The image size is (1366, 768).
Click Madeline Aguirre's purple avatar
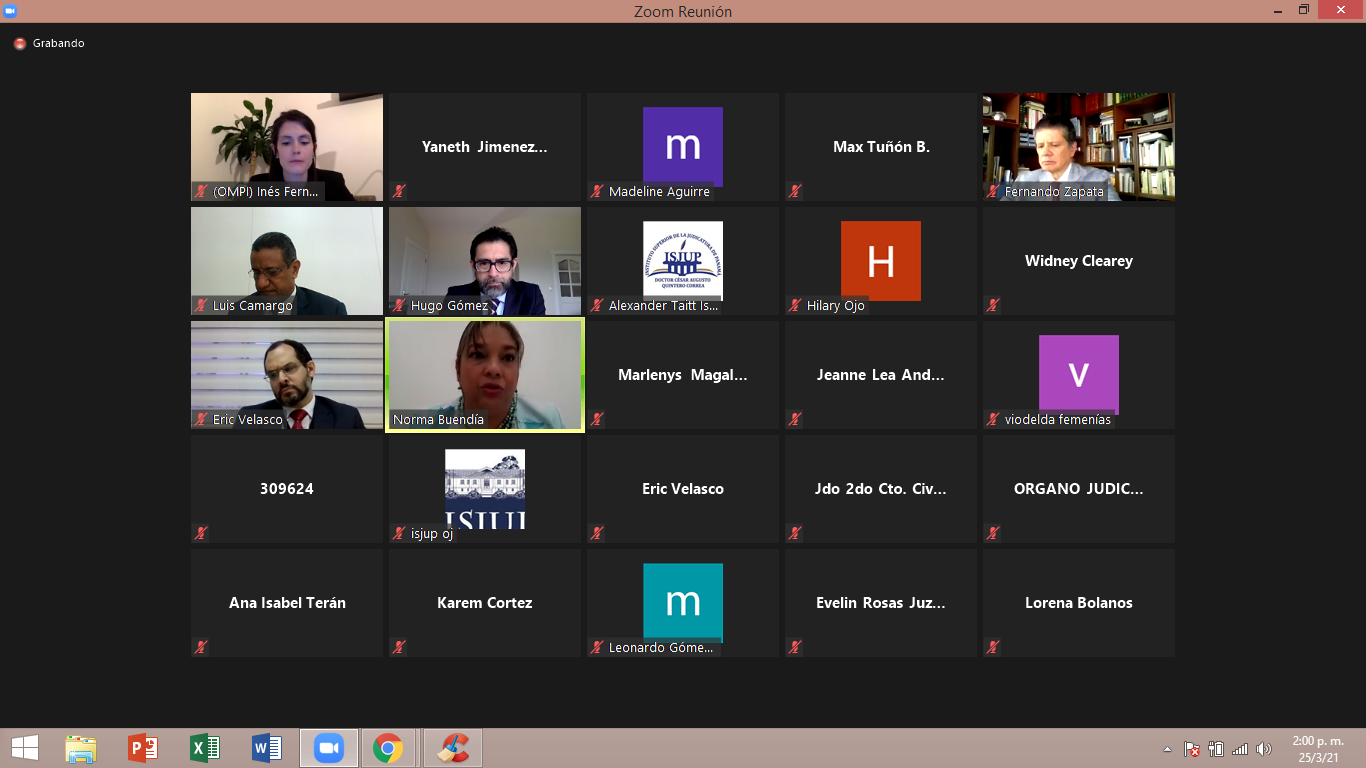click(683, 146)
